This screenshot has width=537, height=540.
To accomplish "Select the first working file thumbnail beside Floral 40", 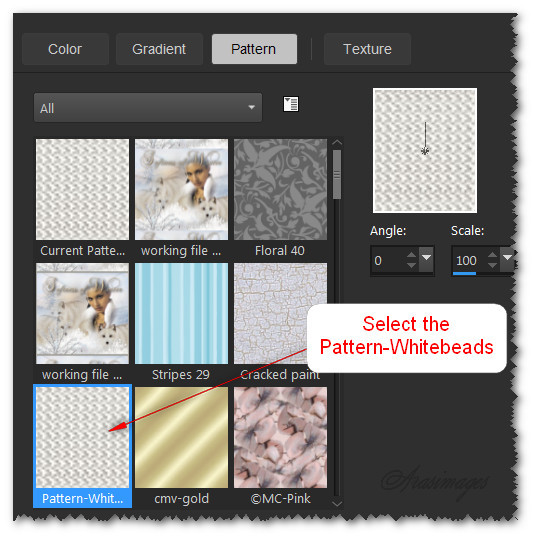I will click(x=181, y=189).
